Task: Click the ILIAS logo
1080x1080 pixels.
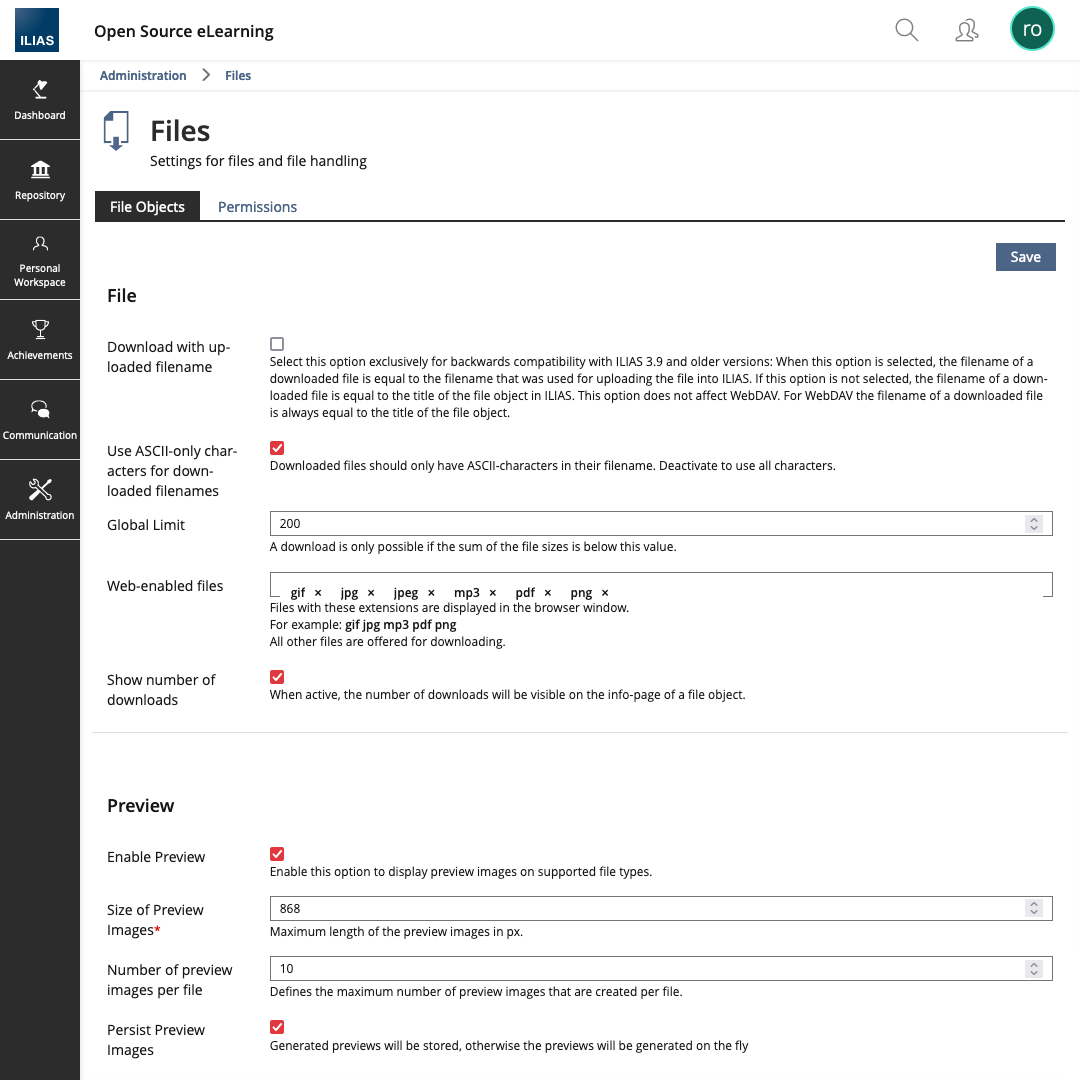Action: click(37, 30)
